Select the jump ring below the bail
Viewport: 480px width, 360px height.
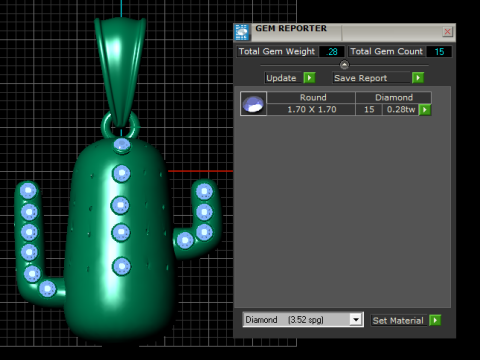104,128
